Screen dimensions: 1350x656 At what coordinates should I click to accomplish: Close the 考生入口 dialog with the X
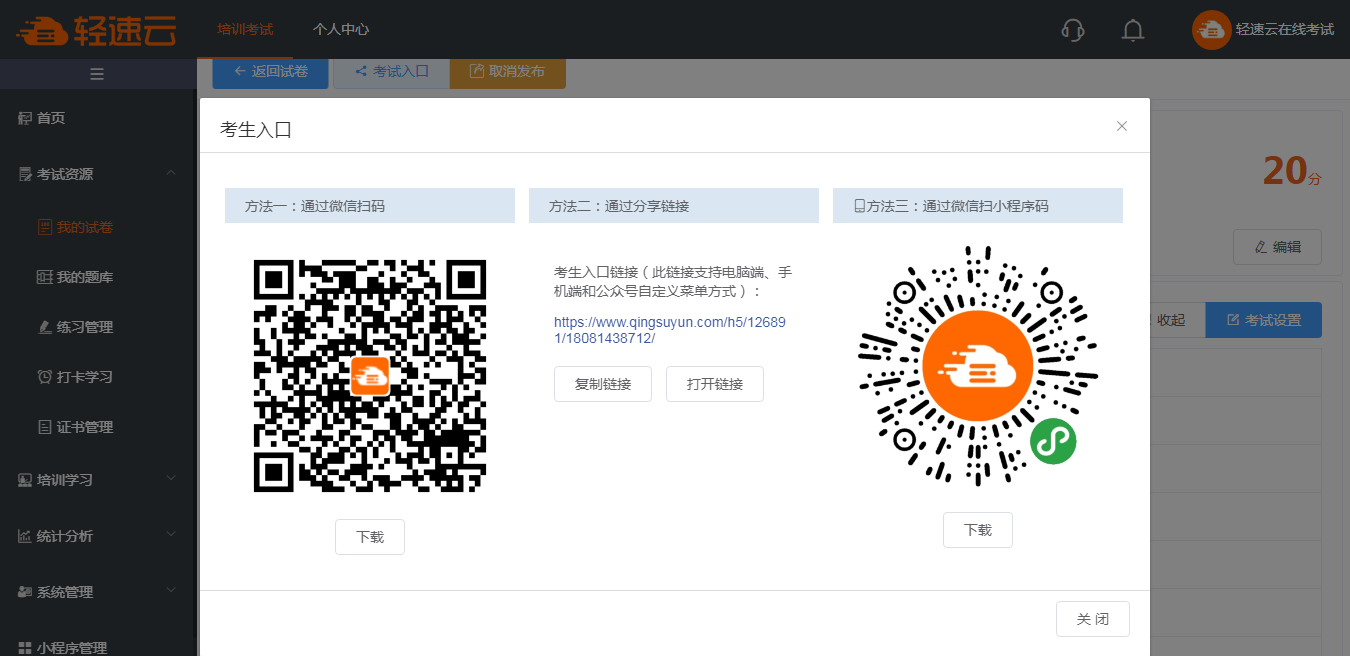tap(1122, 126)
